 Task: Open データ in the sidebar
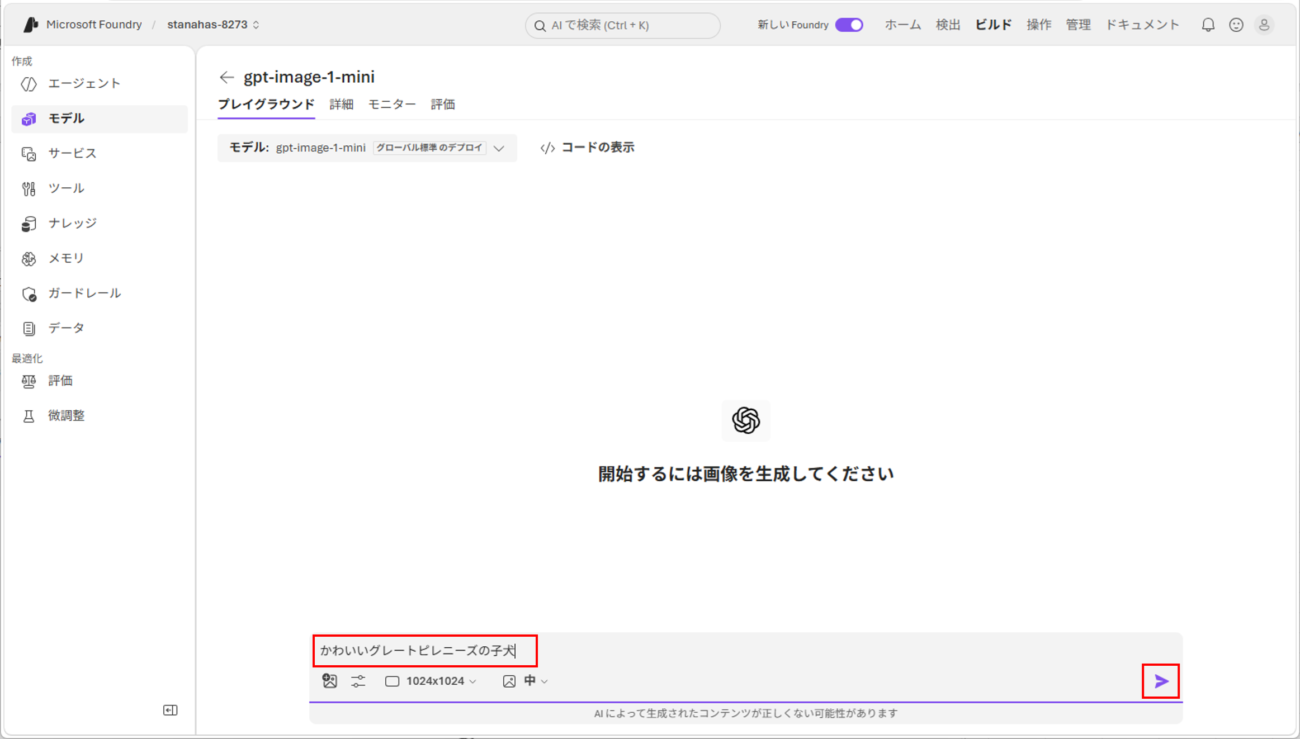point(99,329)
